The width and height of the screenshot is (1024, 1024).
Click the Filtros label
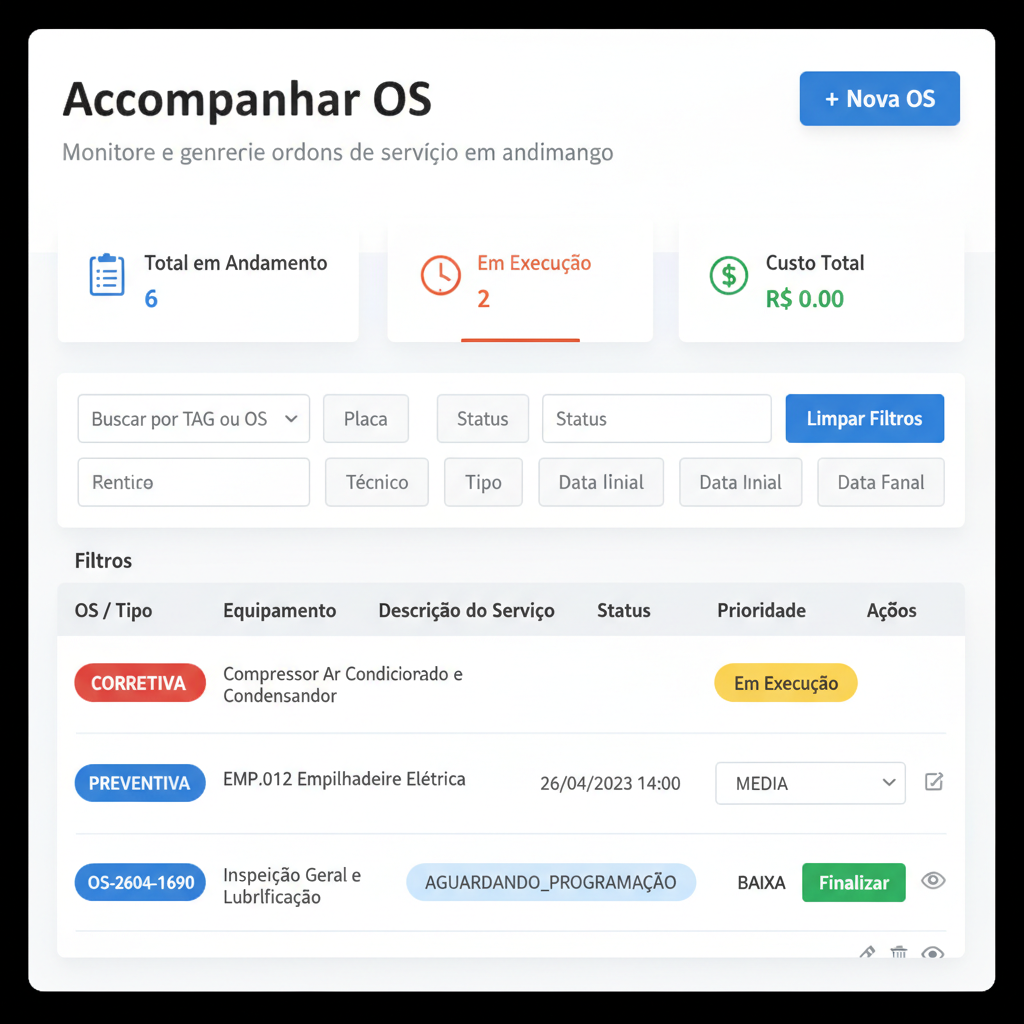[103, 560]
